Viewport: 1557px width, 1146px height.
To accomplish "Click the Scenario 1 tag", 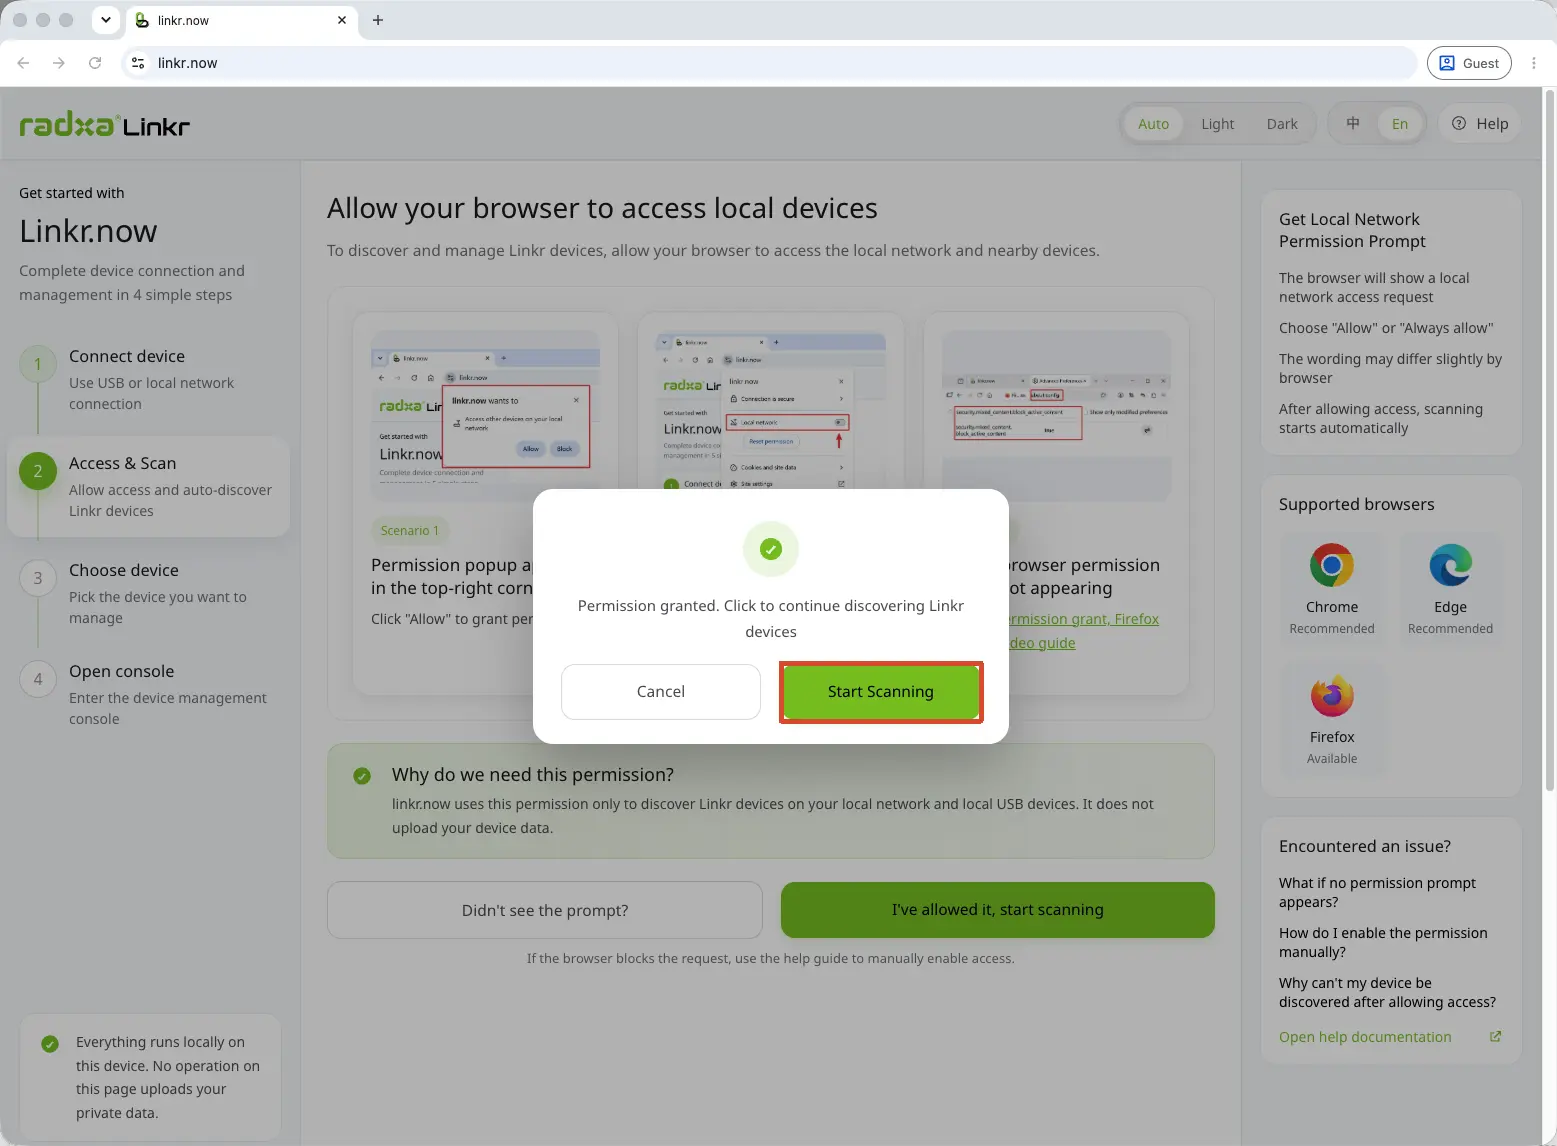I will 410,531.
